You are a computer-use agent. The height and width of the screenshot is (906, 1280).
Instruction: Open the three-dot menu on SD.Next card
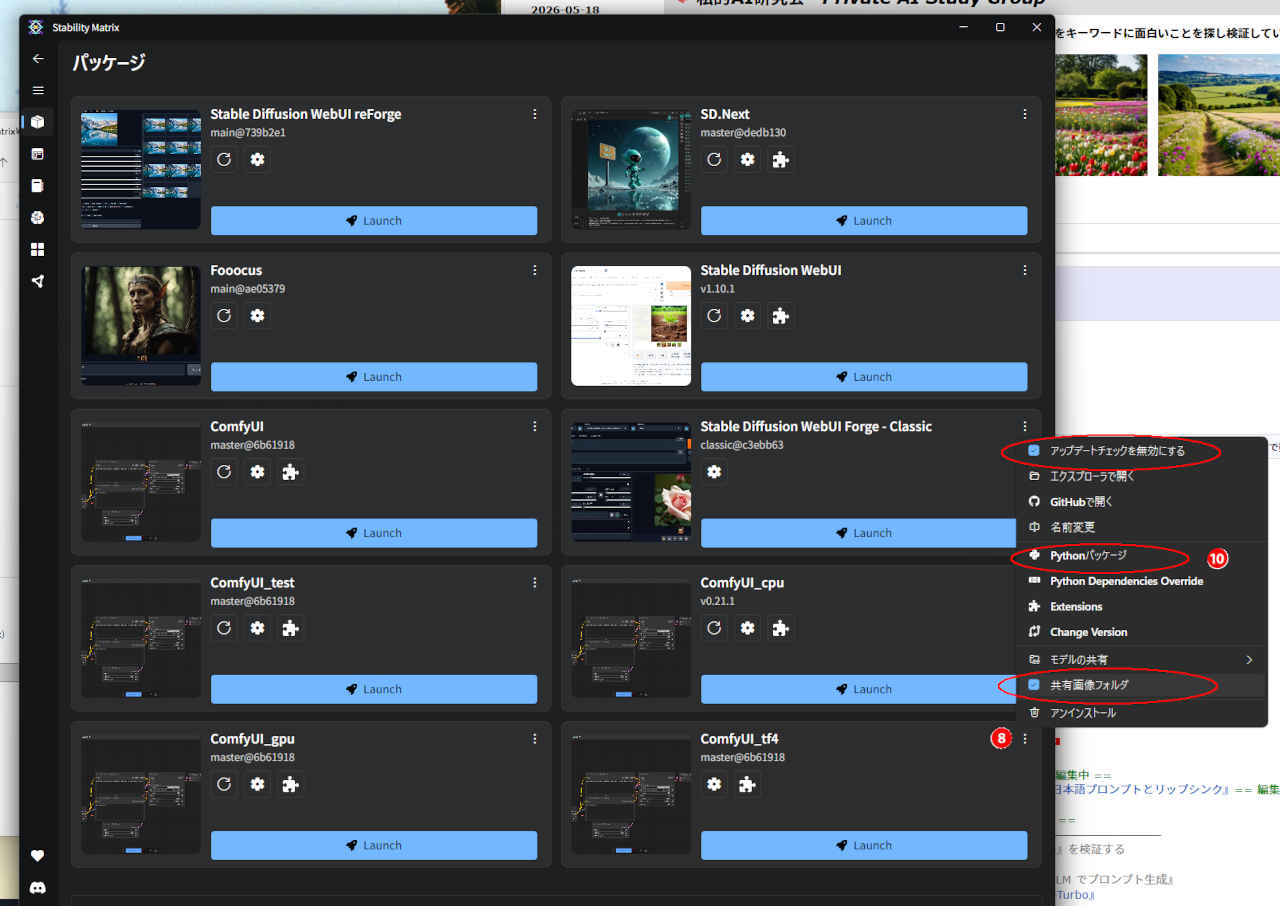(x=1025, y=114)
